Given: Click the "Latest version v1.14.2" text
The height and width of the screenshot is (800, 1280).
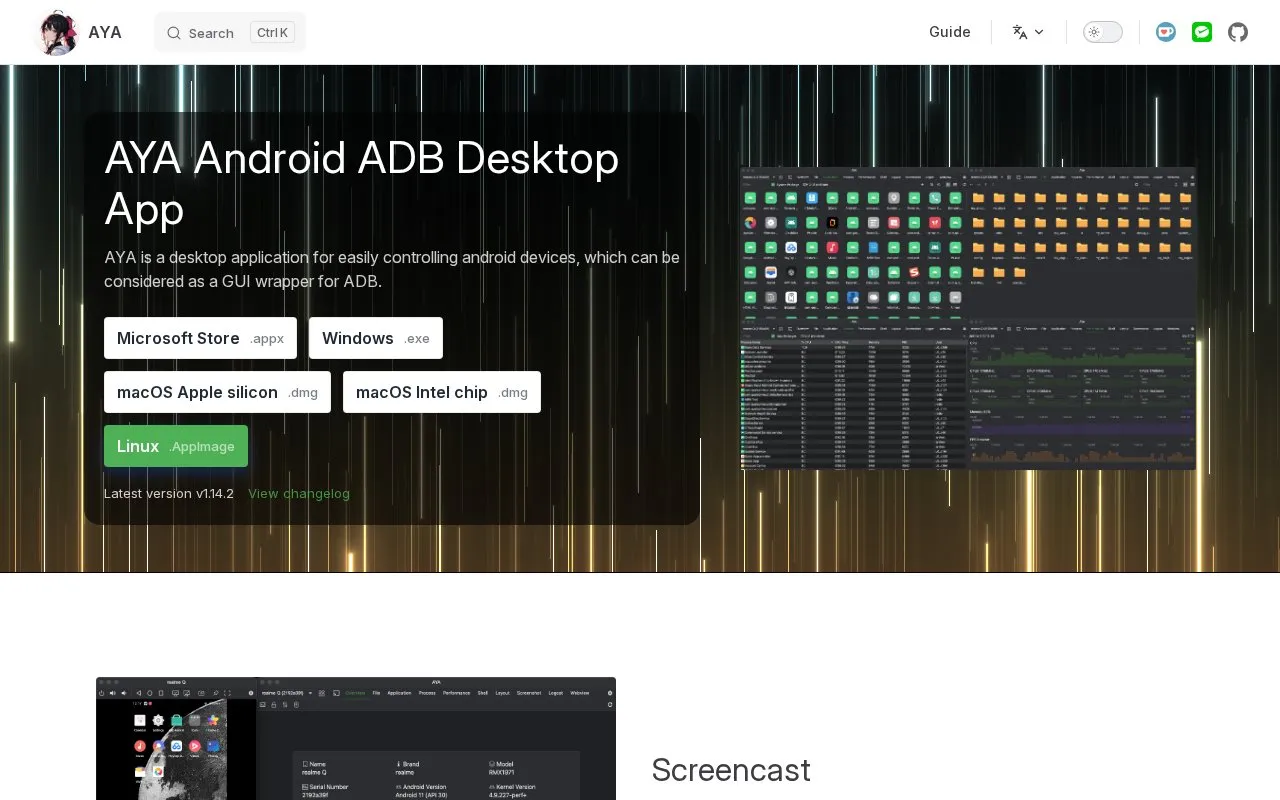Looking at the screenshot, I should tap(169, 493).
